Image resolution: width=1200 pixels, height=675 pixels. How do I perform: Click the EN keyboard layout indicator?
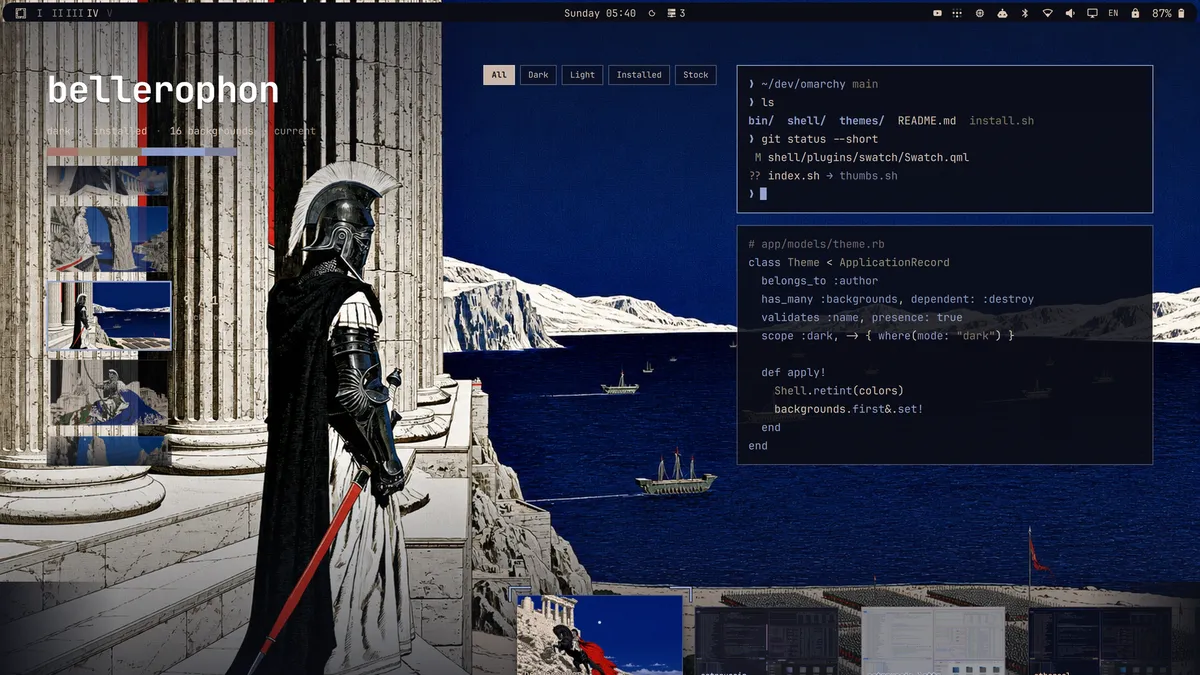coord(1113,13)
